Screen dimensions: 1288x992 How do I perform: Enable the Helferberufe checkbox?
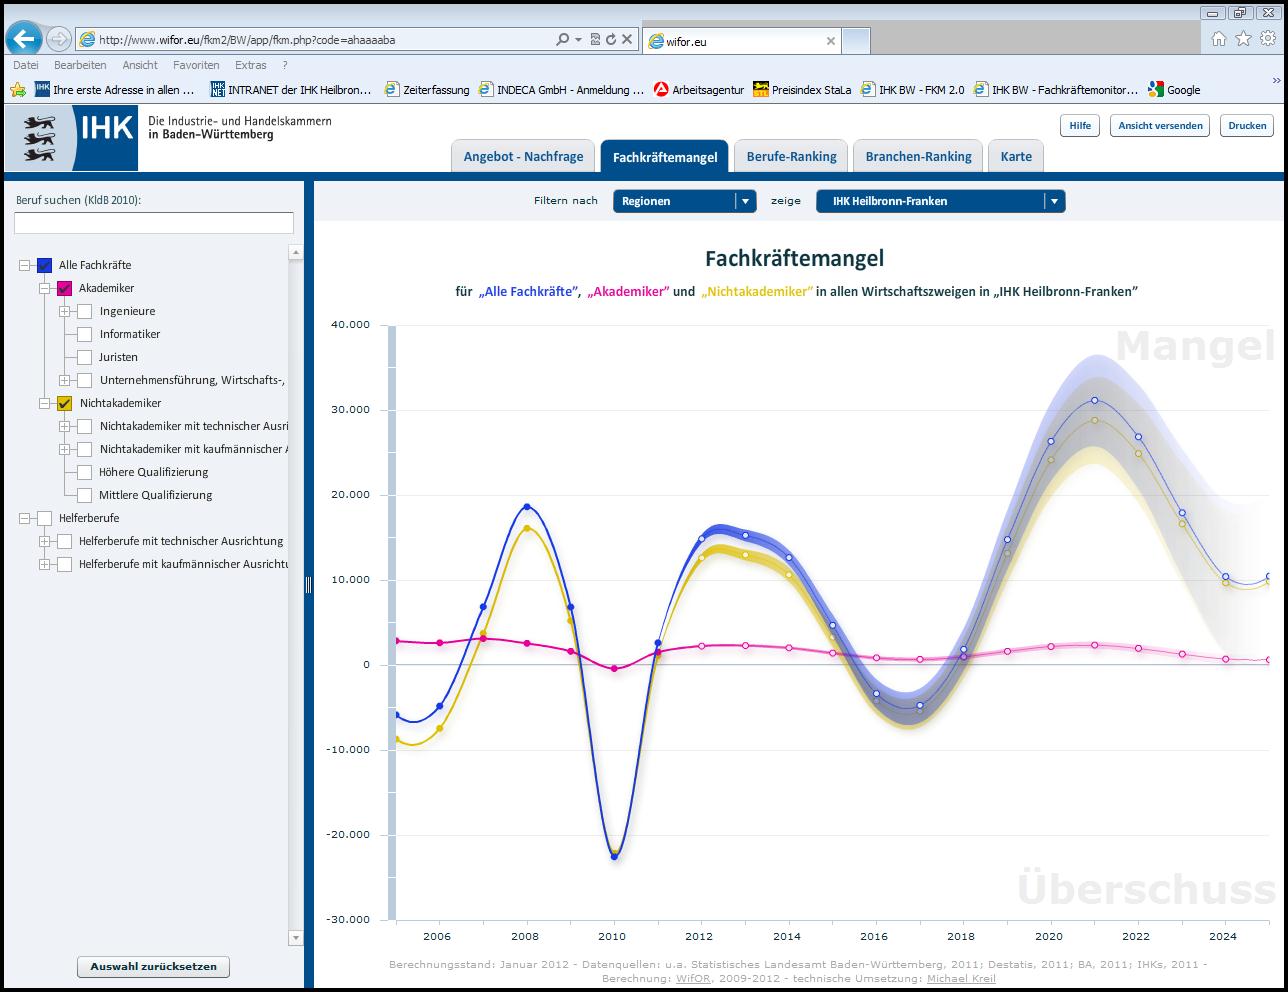click(44, 518)
